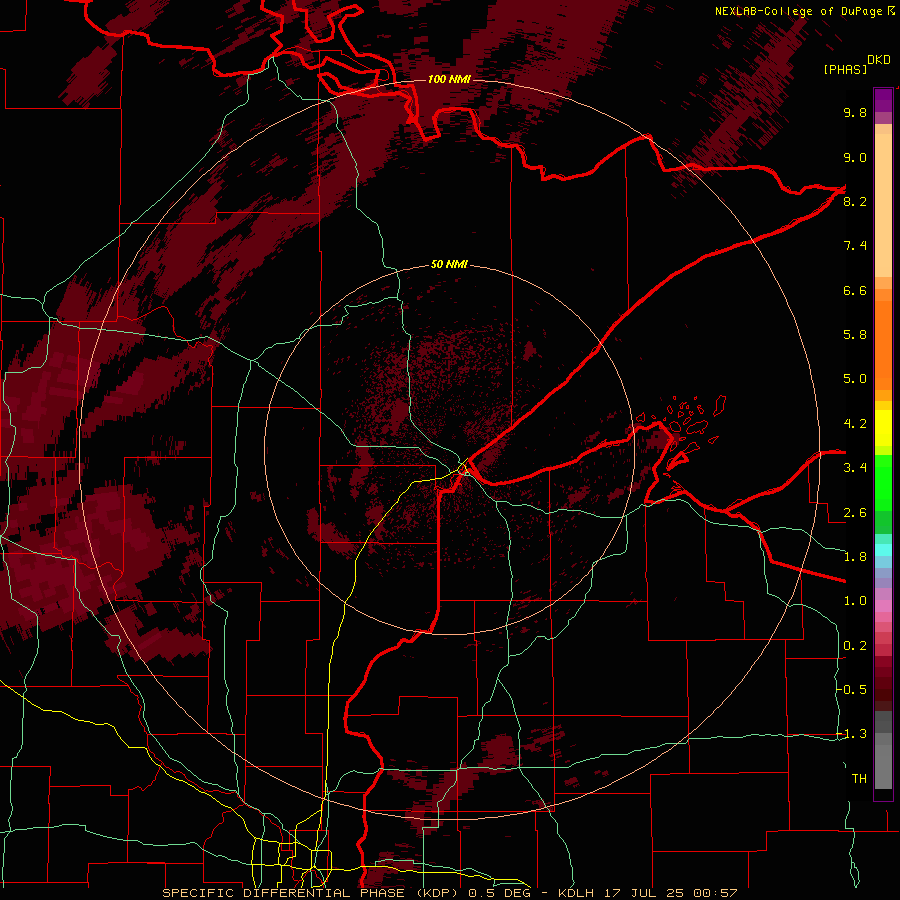This screenshot has width=900, height=900.
Task: Click the 50 NMI range ring label
Action: point(449,265)
